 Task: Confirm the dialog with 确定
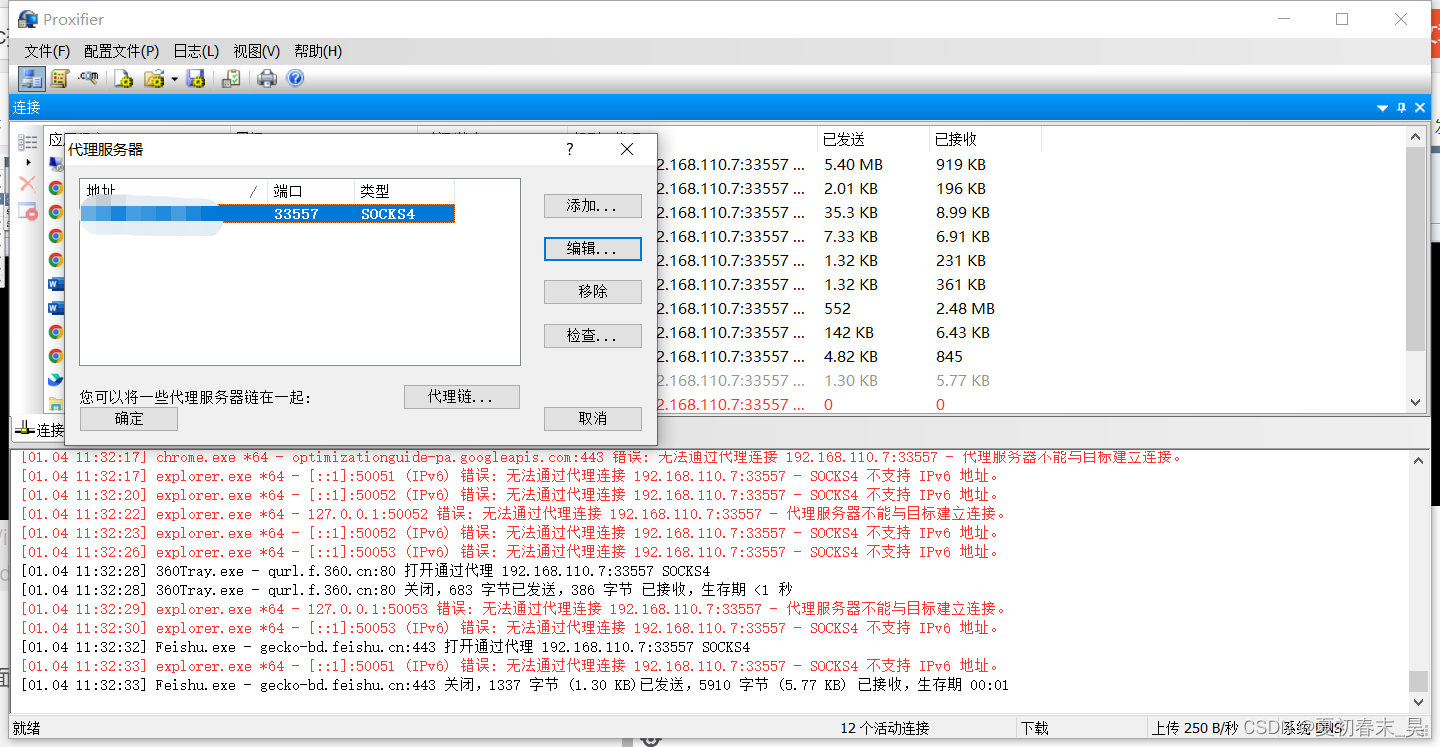pyautogui.click(x=129, y=419)
